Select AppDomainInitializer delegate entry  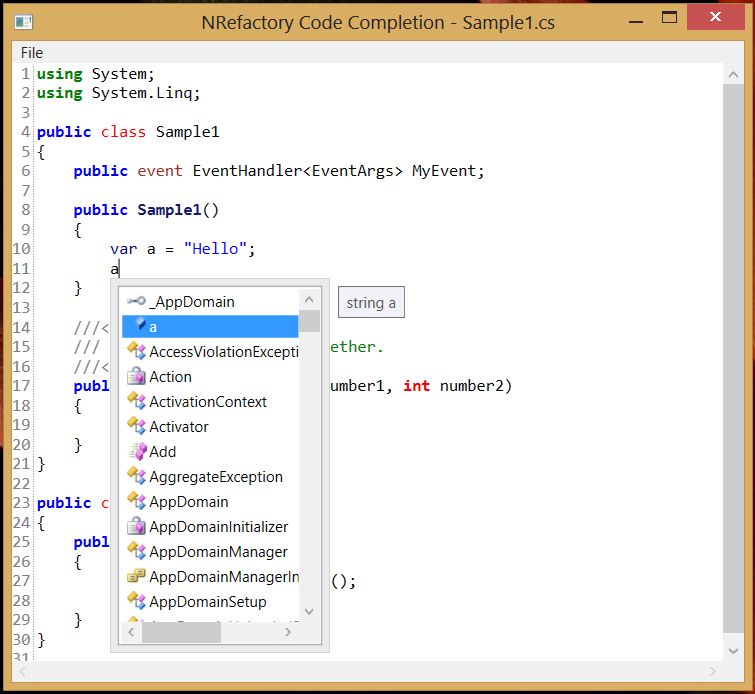210,527
